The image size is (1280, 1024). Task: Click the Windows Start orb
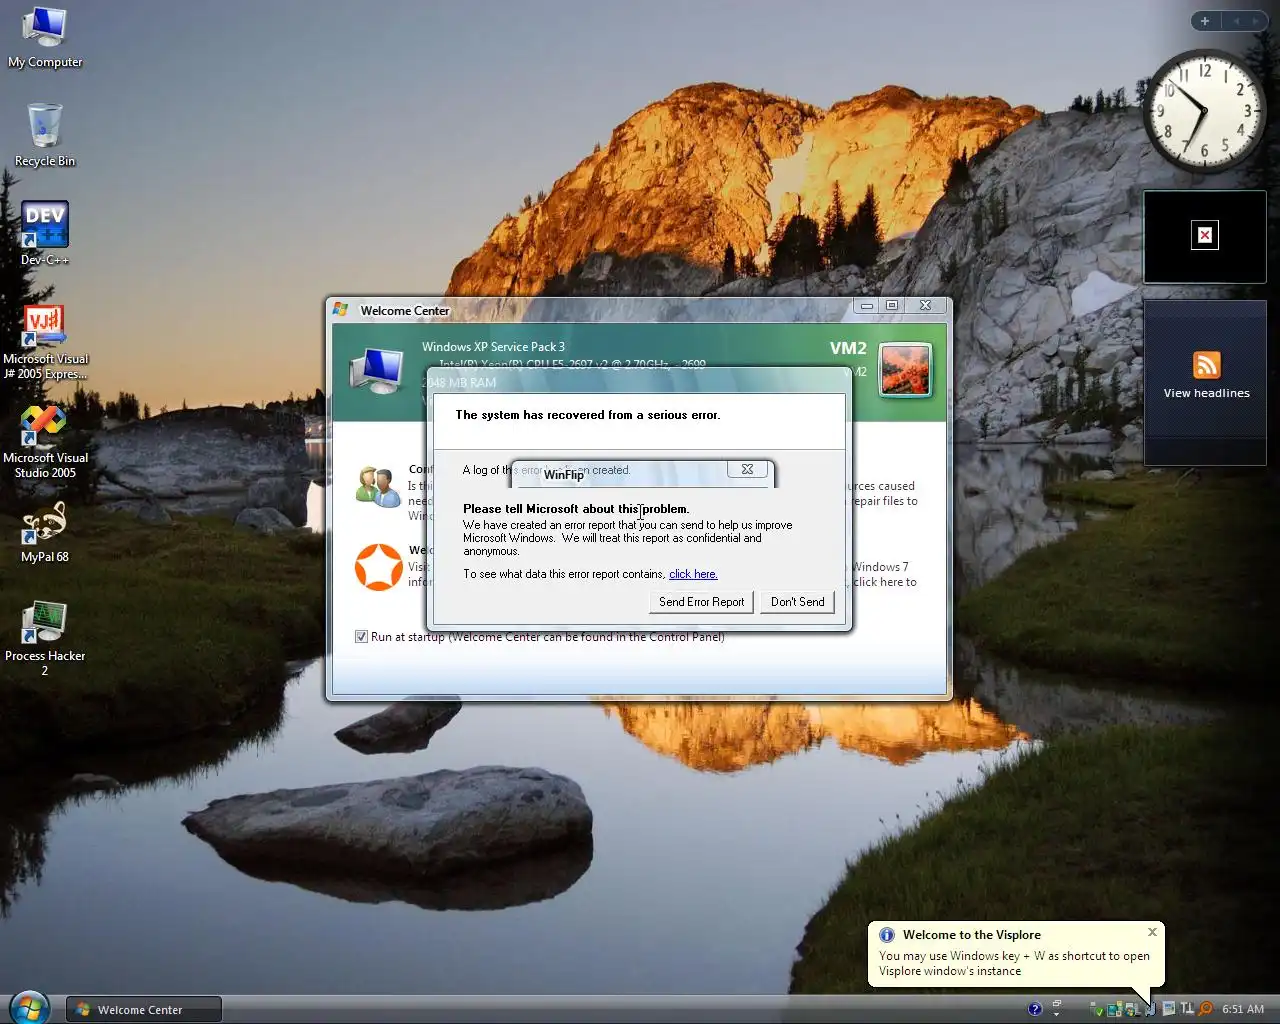point(28,1008)
